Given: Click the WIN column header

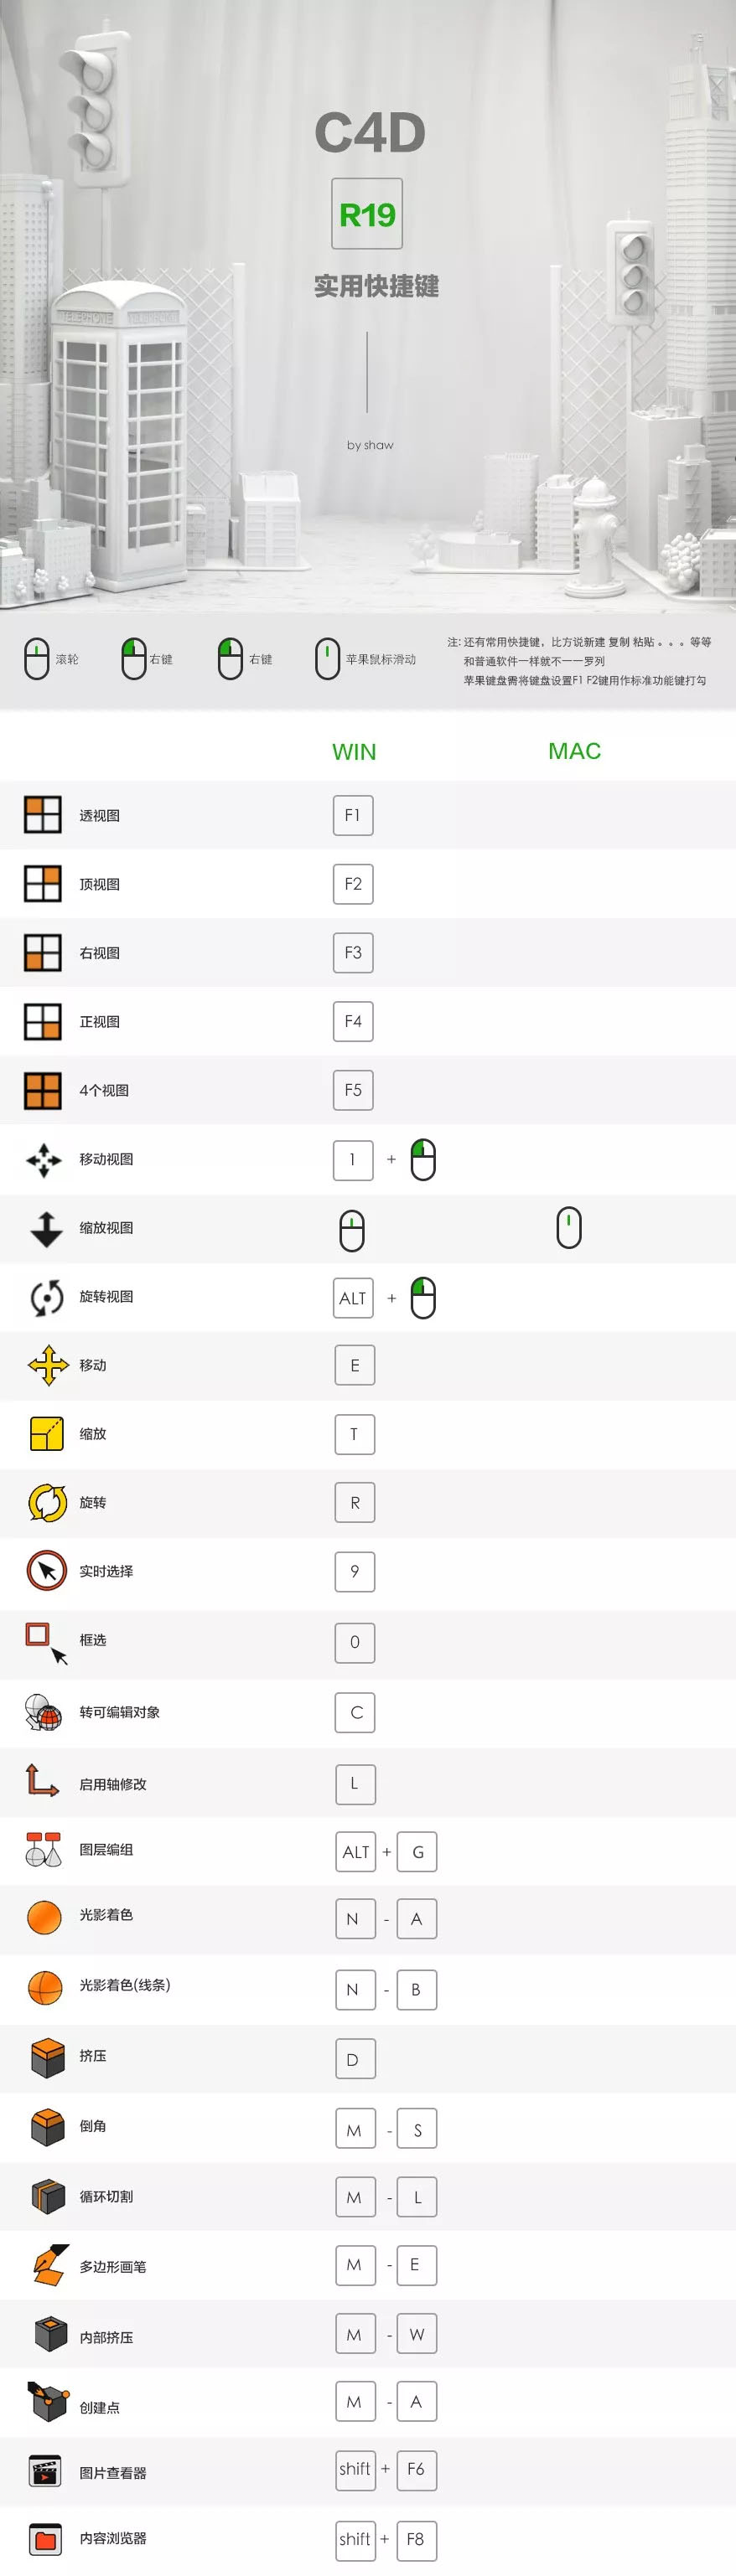Looking at the screenshot, I should coord(354,752).
